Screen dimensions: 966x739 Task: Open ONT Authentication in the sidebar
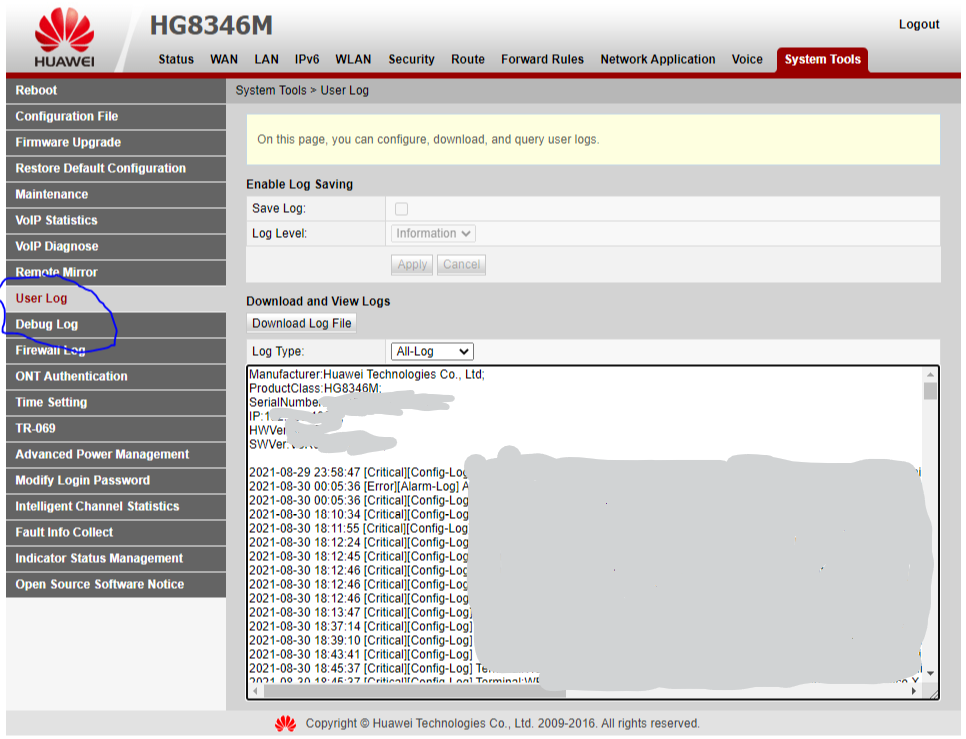[116, 376]
